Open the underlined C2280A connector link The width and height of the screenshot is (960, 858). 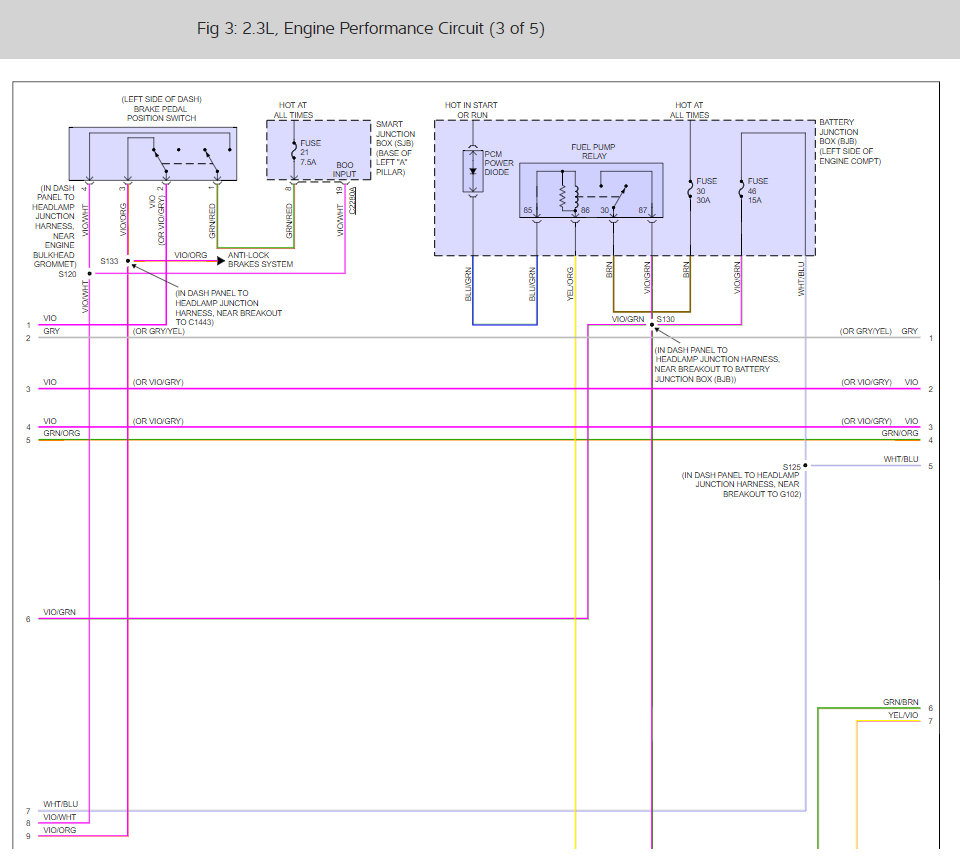pos(352,201)
